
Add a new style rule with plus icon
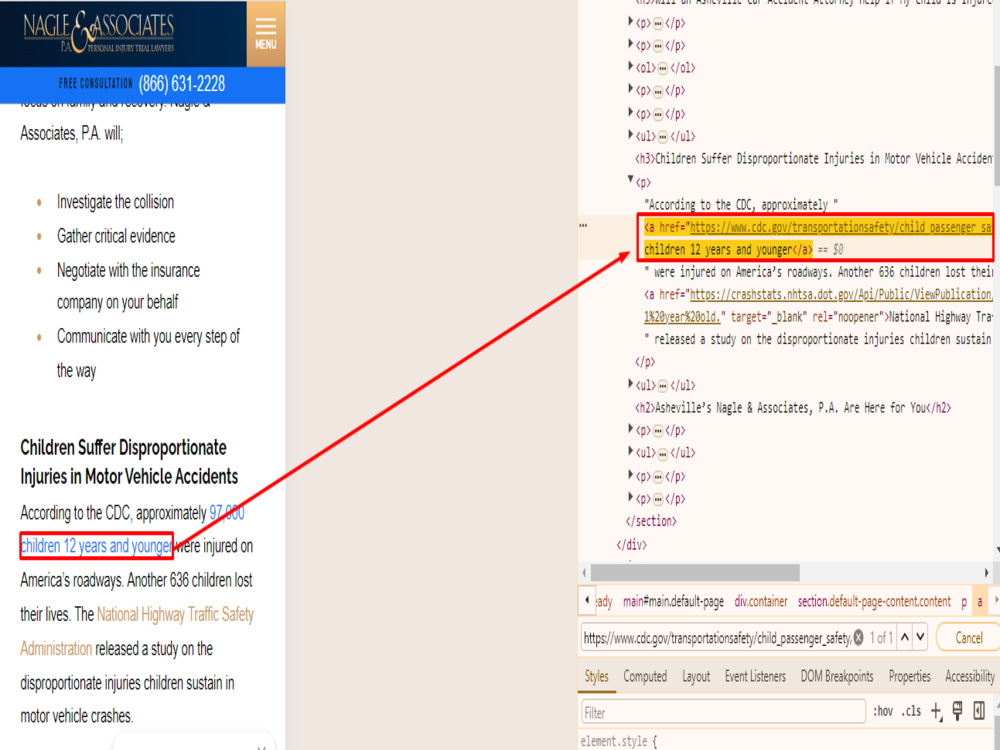[936, 711]
